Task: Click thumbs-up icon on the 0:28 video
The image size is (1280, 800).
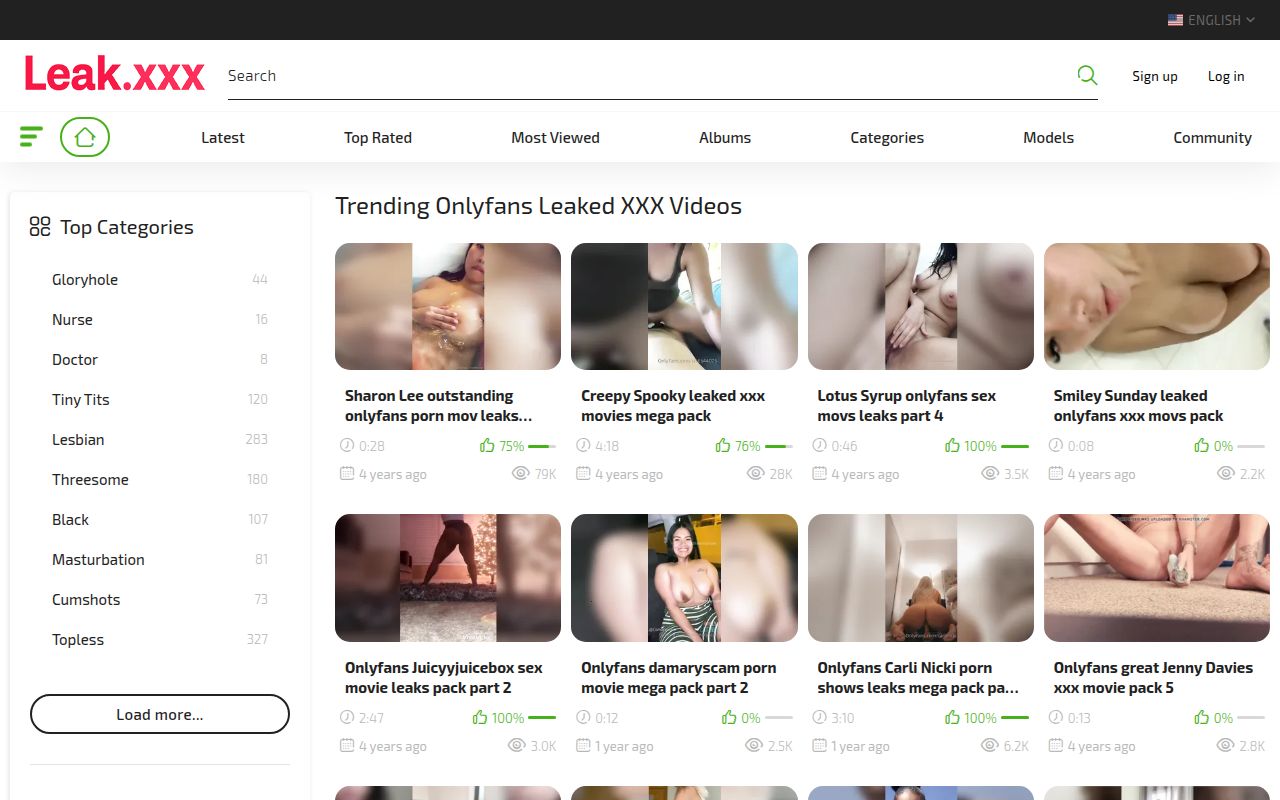Action: click(487, 446)
